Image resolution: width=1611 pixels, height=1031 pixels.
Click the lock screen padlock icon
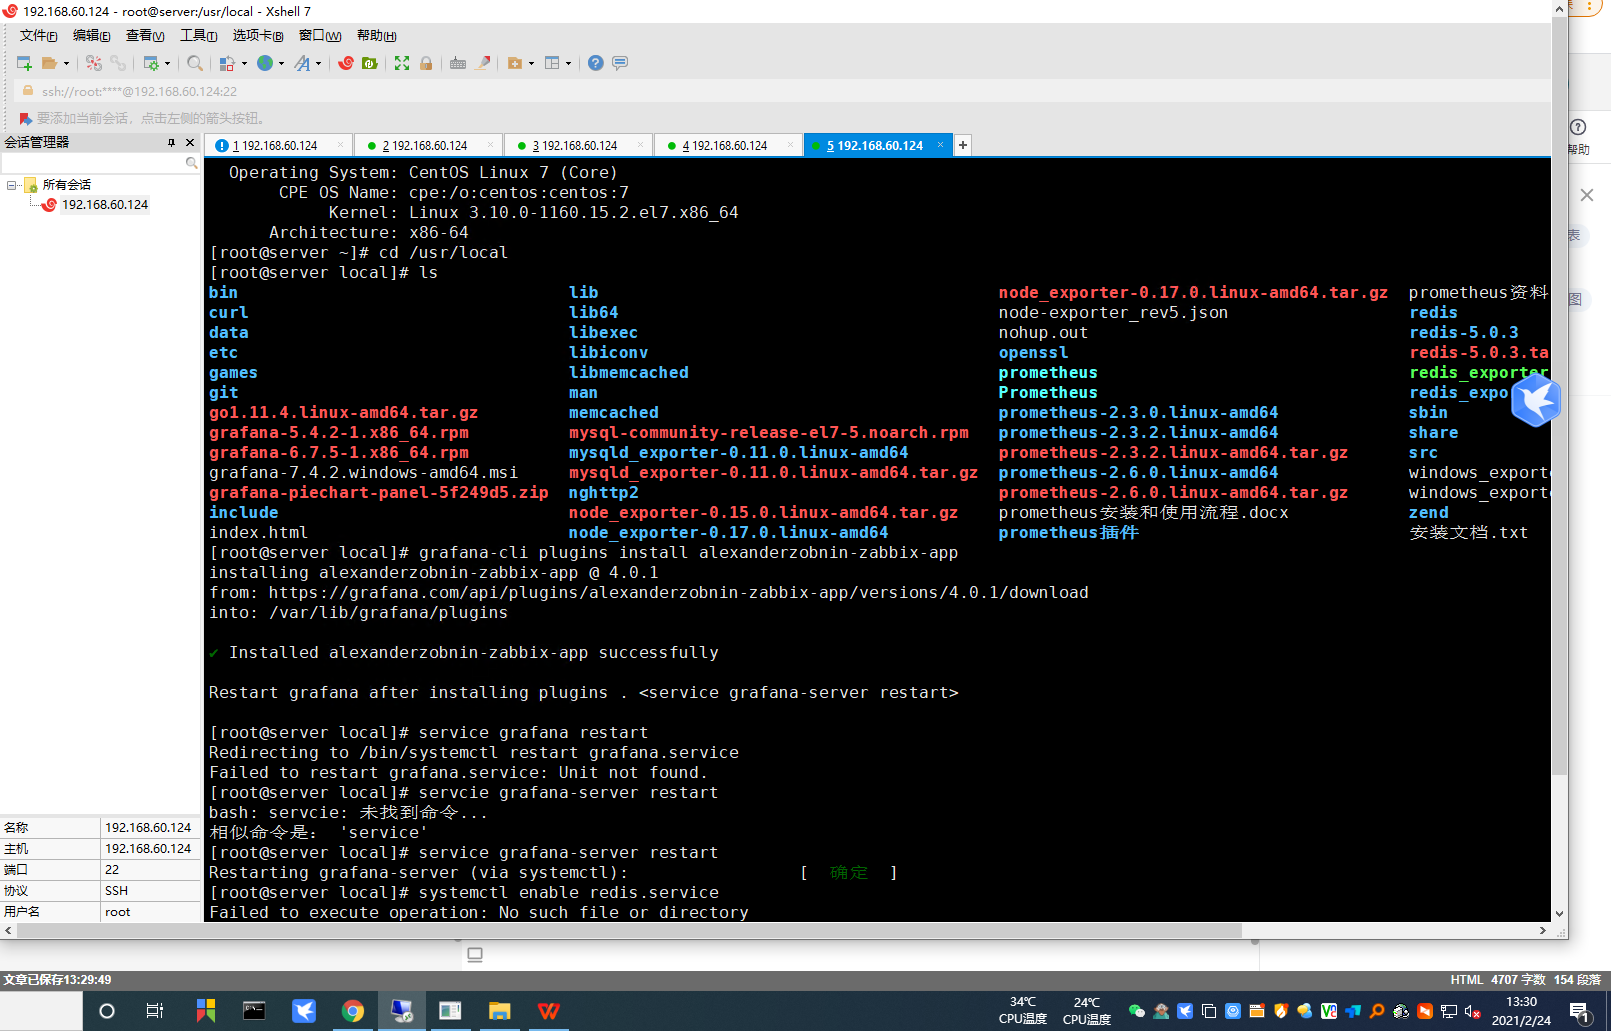[426, 63]
